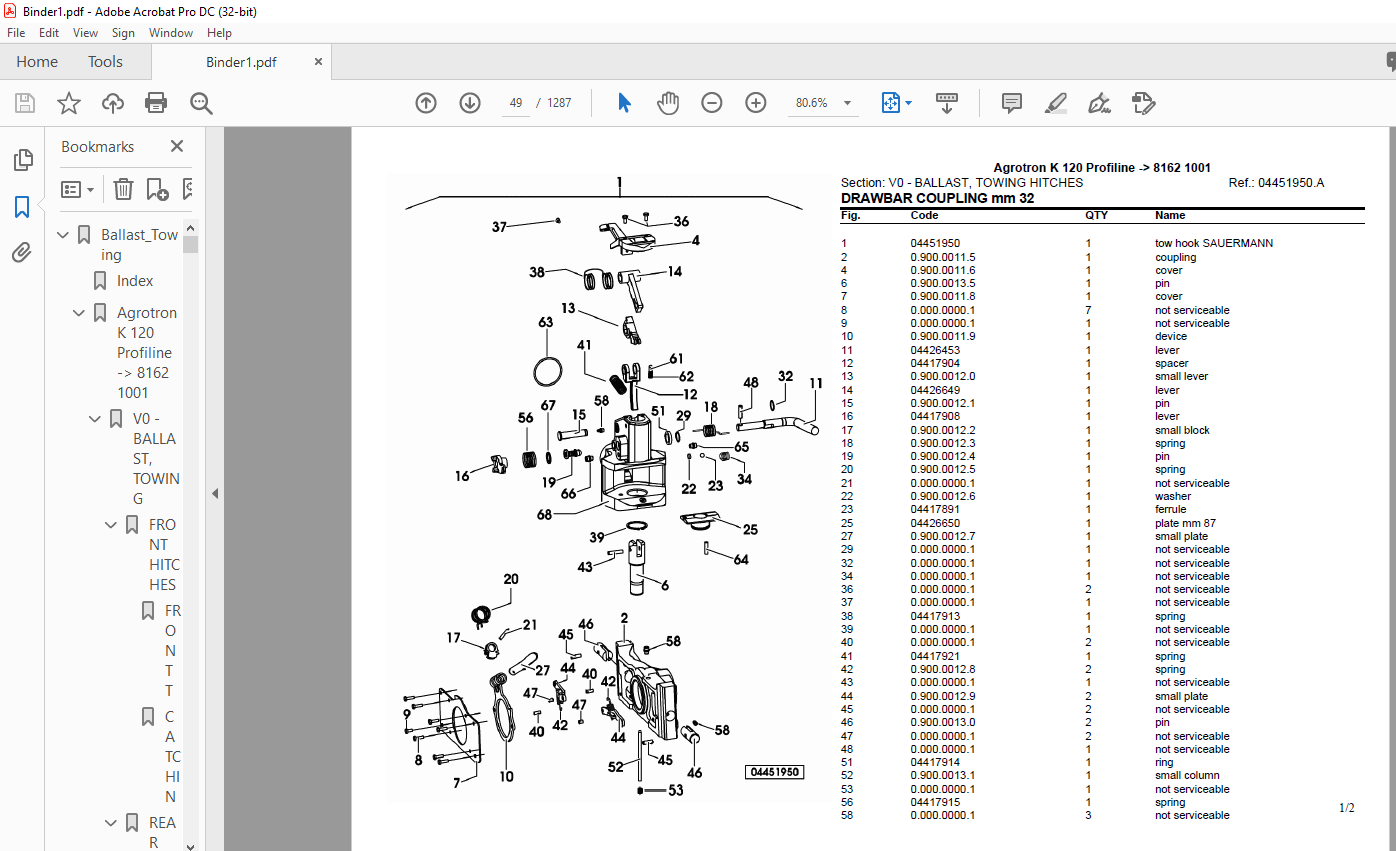Select the Highlight text pen tool
Image resolution: width=1396 pixels, height=851 pixels.
click(x=1055, y=103)
